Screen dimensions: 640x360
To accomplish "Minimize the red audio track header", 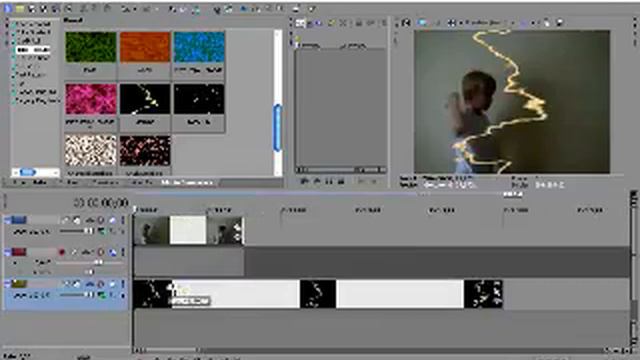I will (x=7, y=252).
